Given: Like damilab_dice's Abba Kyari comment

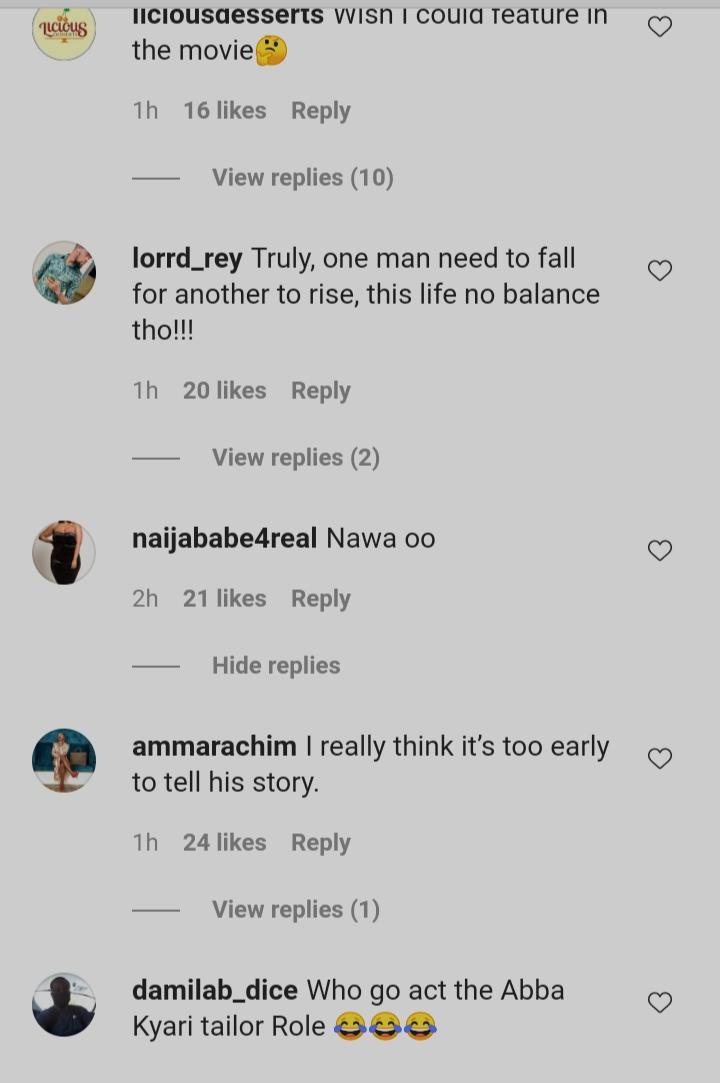Looking at the screenshot, I should tap(660, 1002).
